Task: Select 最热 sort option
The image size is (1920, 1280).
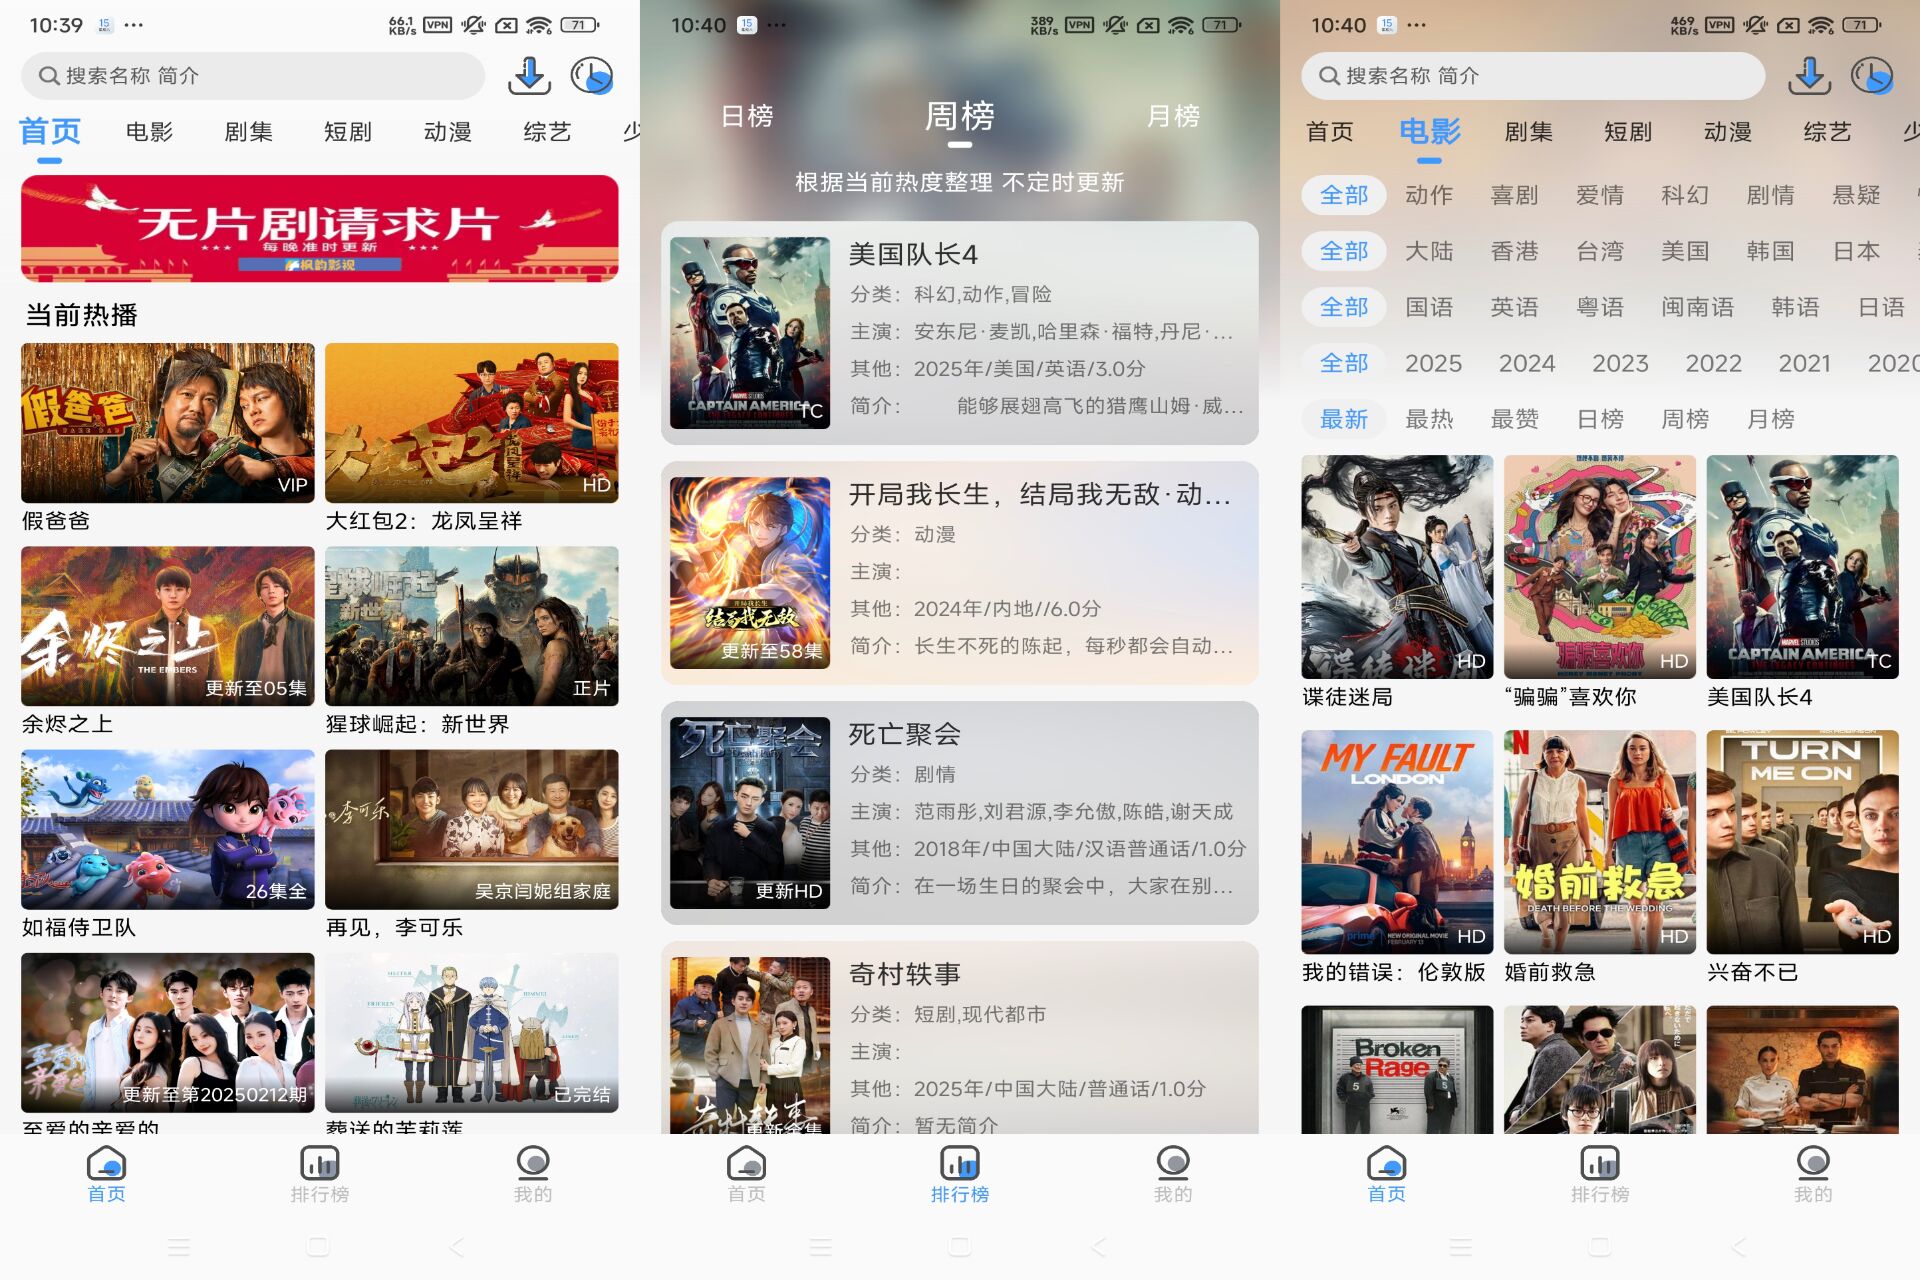Action: (1428, 419)
